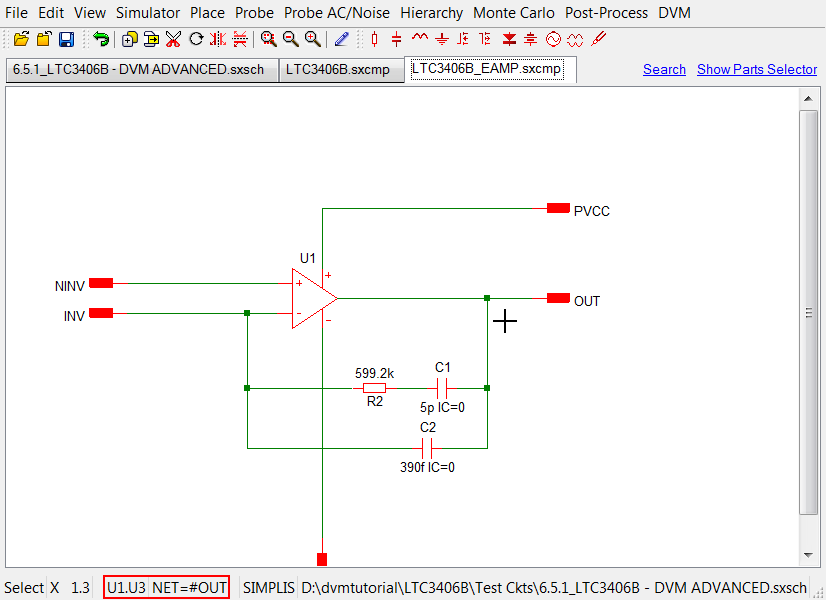The height and width of the screenshot is (600, 826).
Task: Click the Rotate component icon
Action: pos(196,39)
